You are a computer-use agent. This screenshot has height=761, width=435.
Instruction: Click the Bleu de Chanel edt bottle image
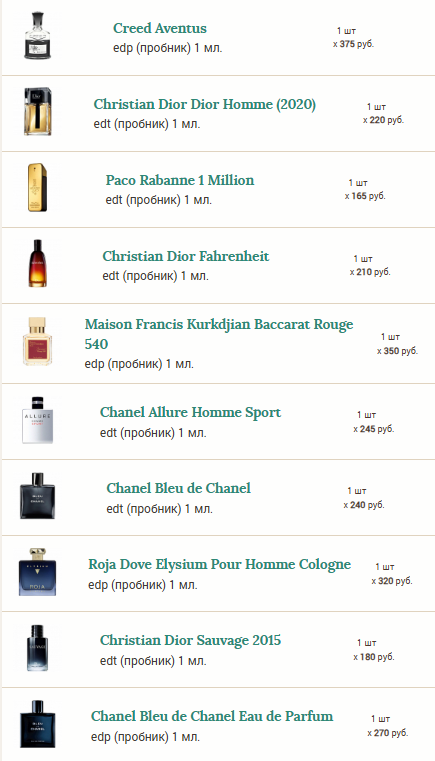point(37,496)
